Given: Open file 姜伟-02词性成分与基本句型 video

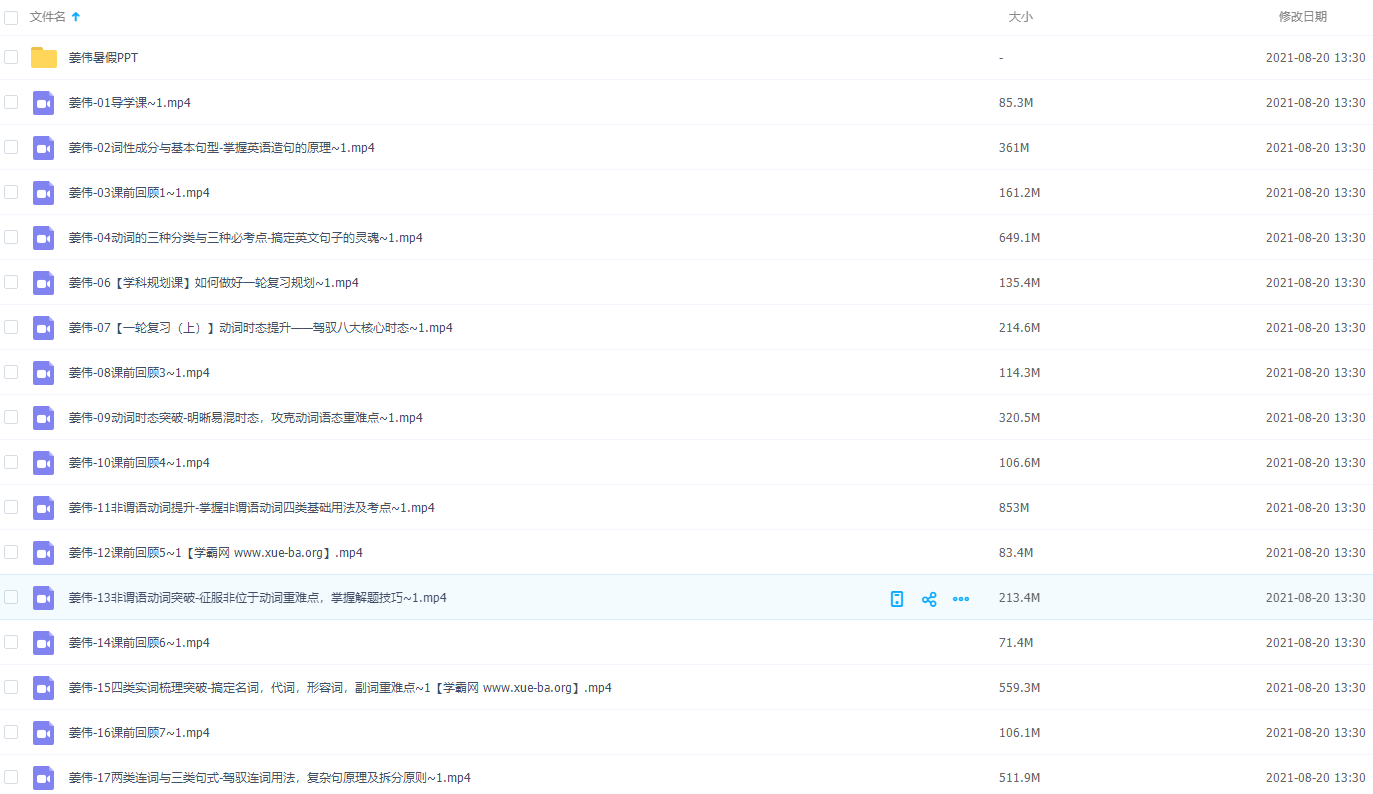Looking at the screenshot, I should pos(221,148).
